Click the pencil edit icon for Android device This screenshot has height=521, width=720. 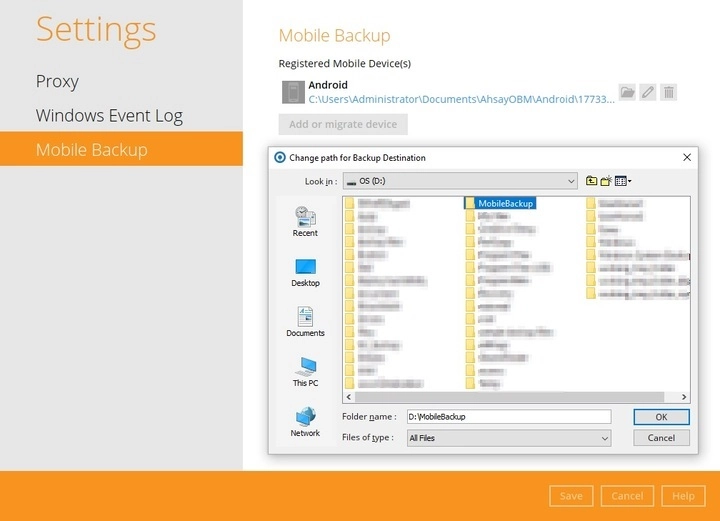pos(648,92)
